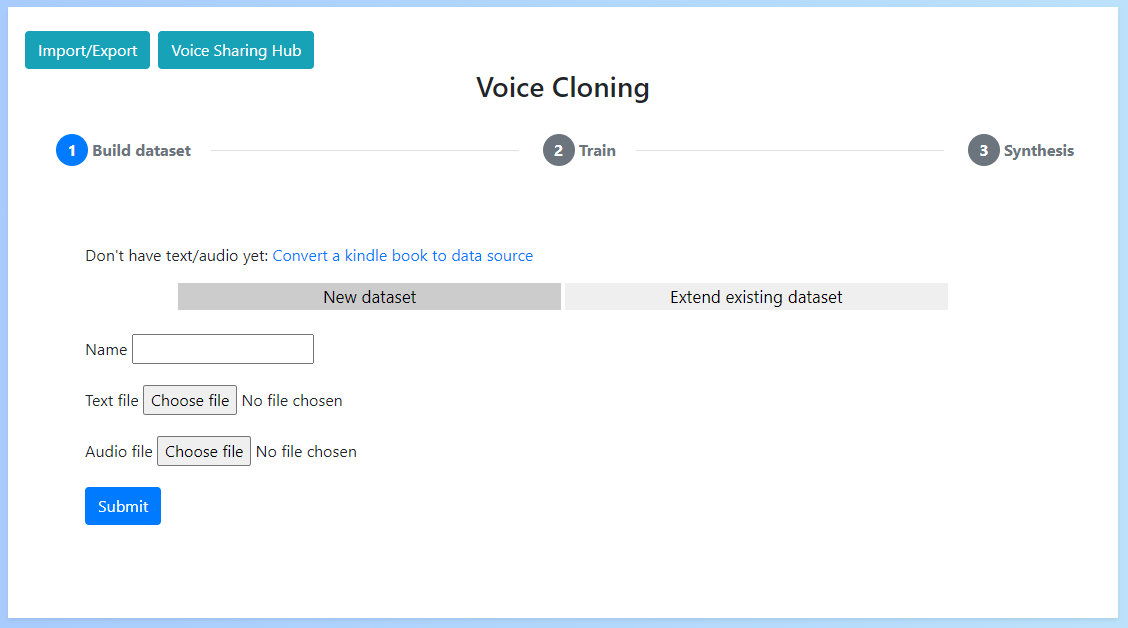The width and height of the screenshot is (1128, 628).
Task: Click Choose file for the Audio file
Action: [203, 450]
